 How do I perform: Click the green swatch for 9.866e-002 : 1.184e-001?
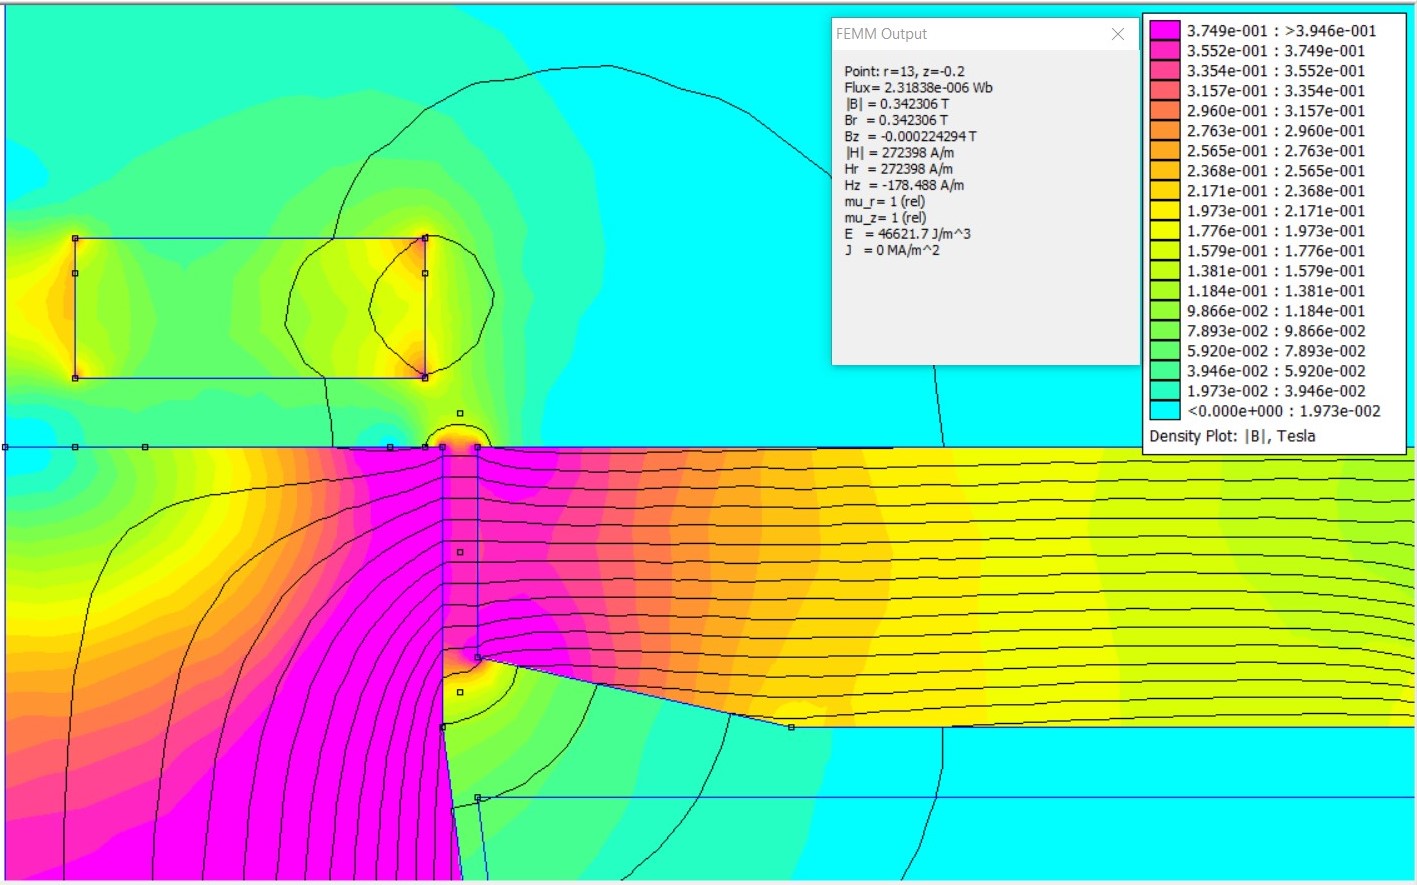click(1165, 311)
